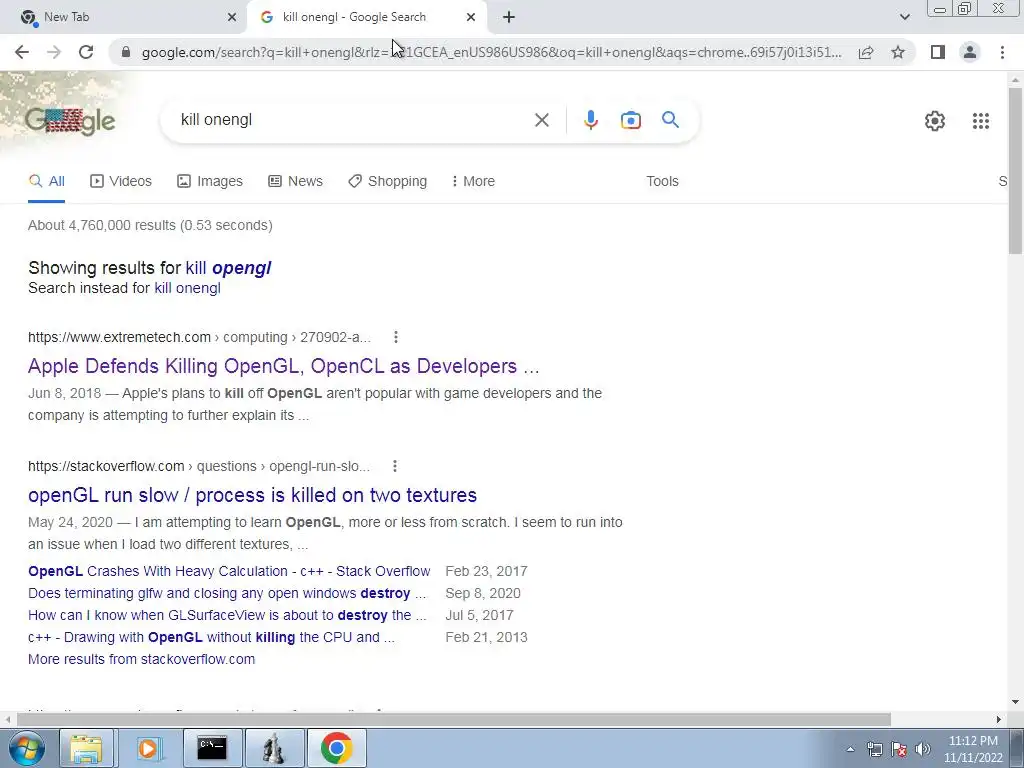Open openGL run slow stackoverflow question
The height and width of the screenshot is (768, 1024).
252,495
